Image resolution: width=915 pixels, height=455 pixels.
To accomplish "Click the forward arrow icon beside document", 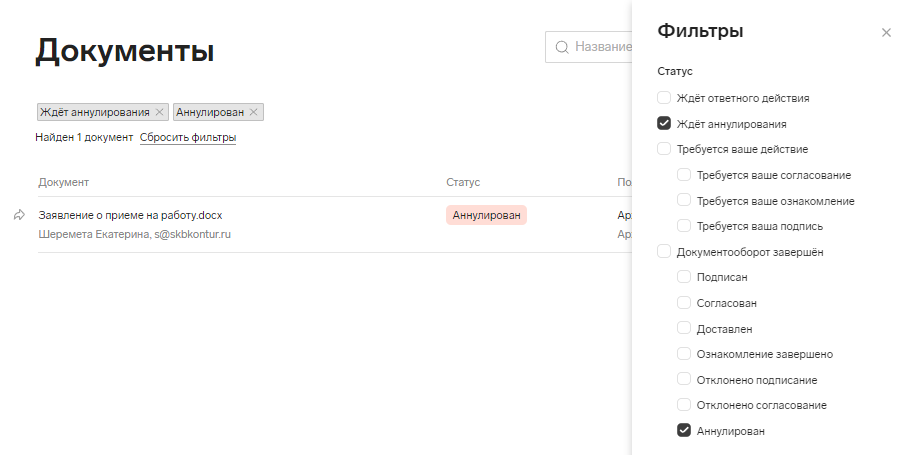I will pos(19,215).
